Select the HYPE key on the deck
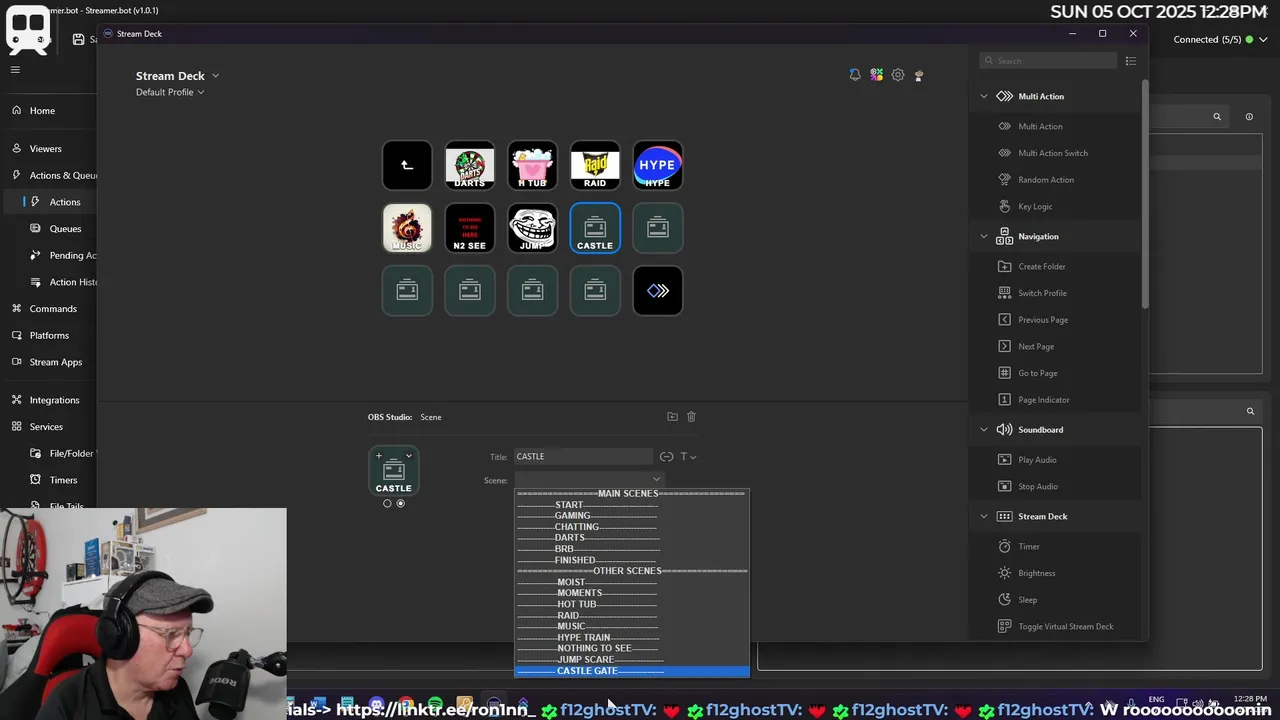 [658, 165]
